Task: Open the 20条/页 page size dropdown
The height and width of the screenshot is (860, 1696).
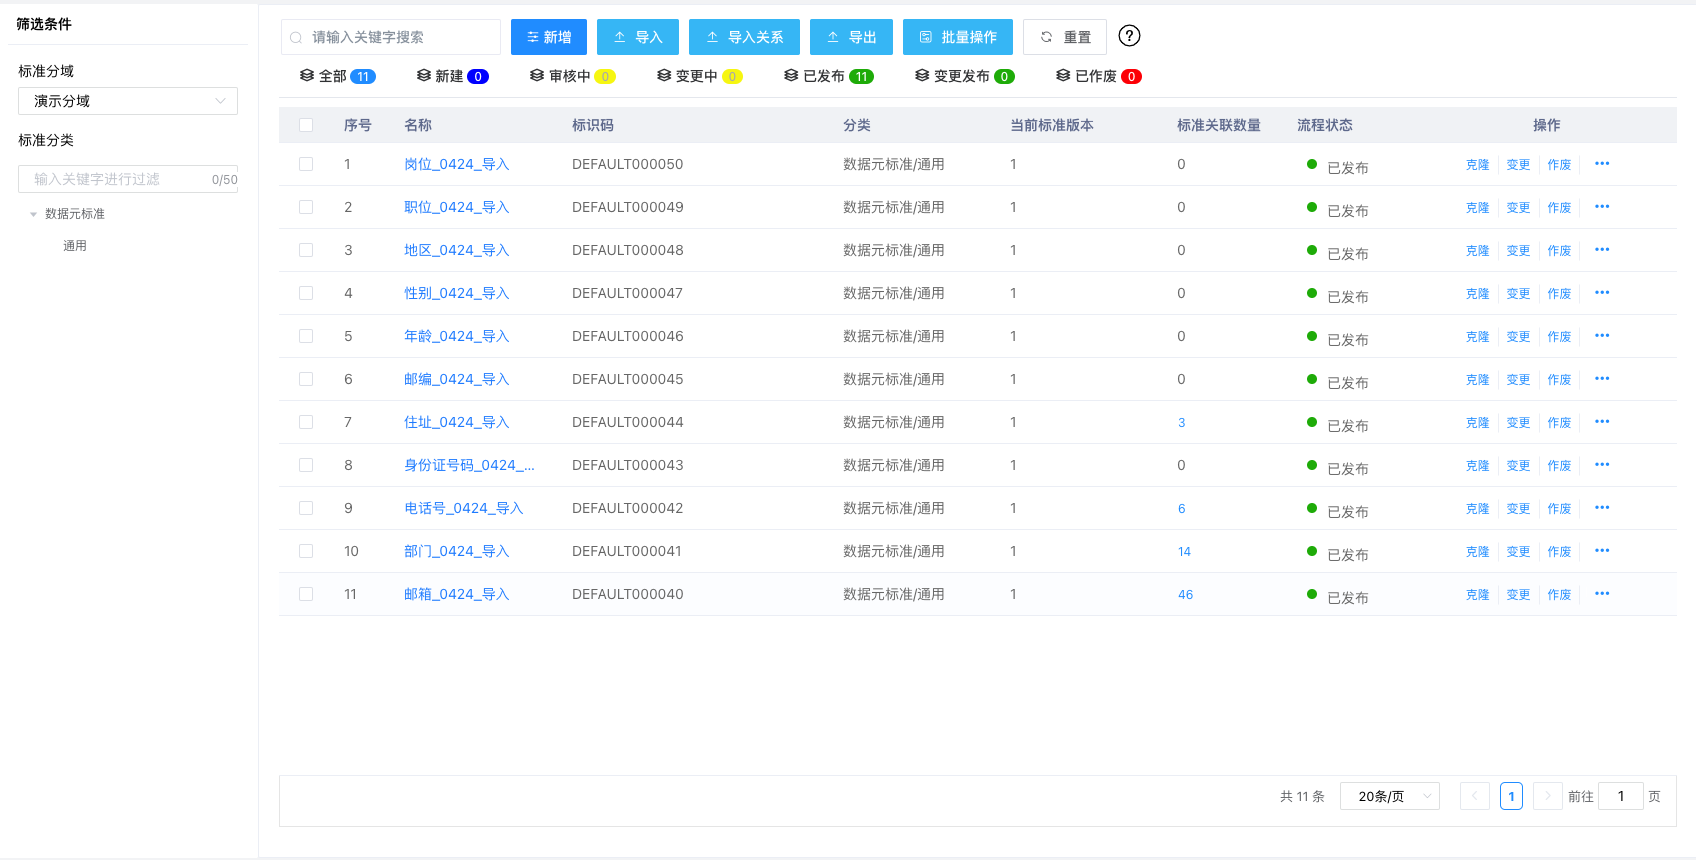Action: coord(1389,796)
